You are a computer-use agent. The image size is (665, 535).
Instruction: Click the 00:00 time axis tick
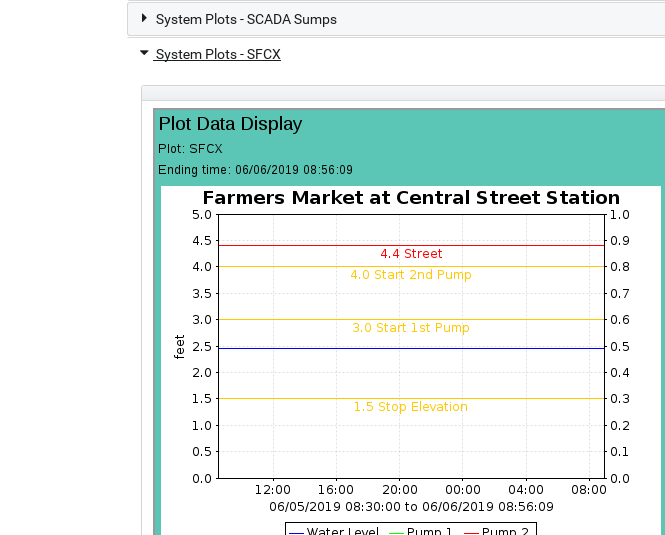point(463,490)
